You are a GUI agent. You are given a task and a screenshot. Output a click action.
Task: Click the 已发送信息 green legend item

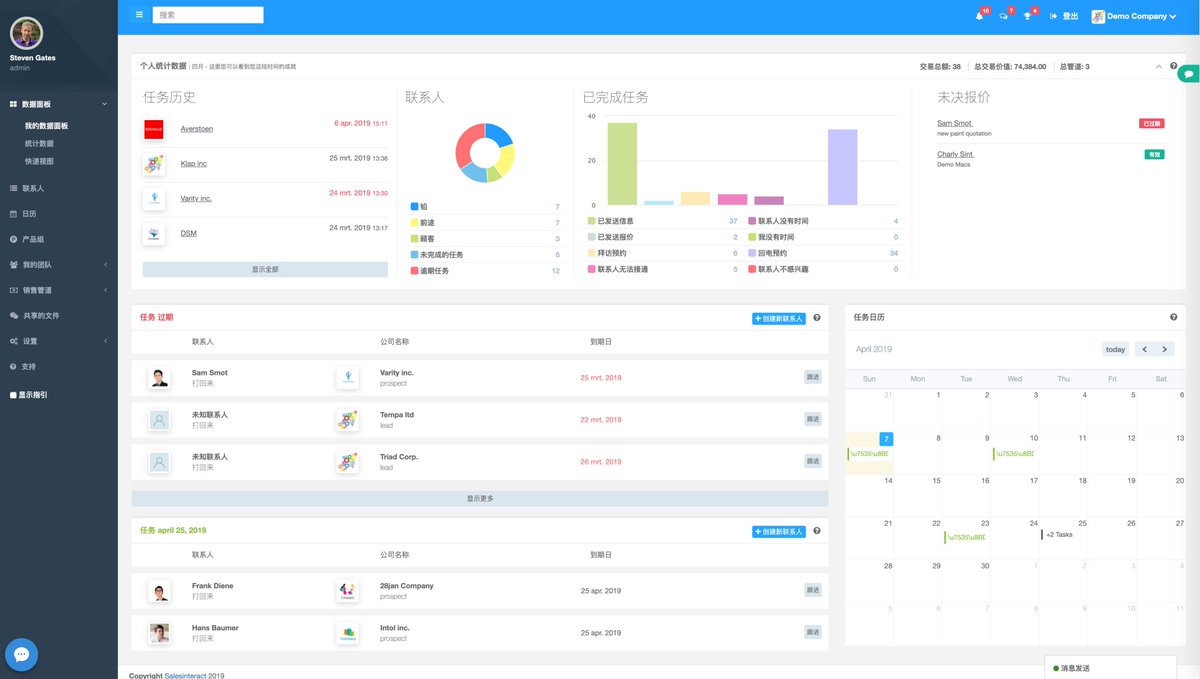(611, 221)
